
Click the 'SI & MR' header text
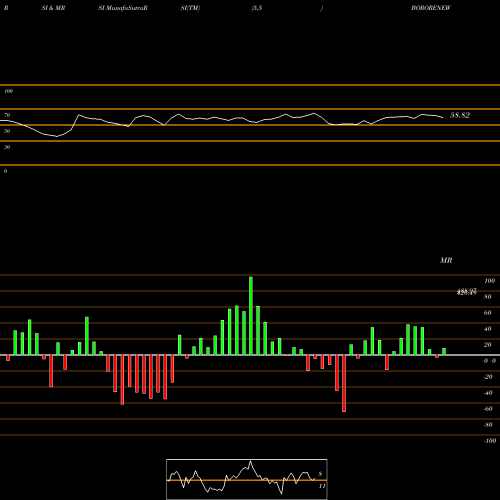[53, 8]
